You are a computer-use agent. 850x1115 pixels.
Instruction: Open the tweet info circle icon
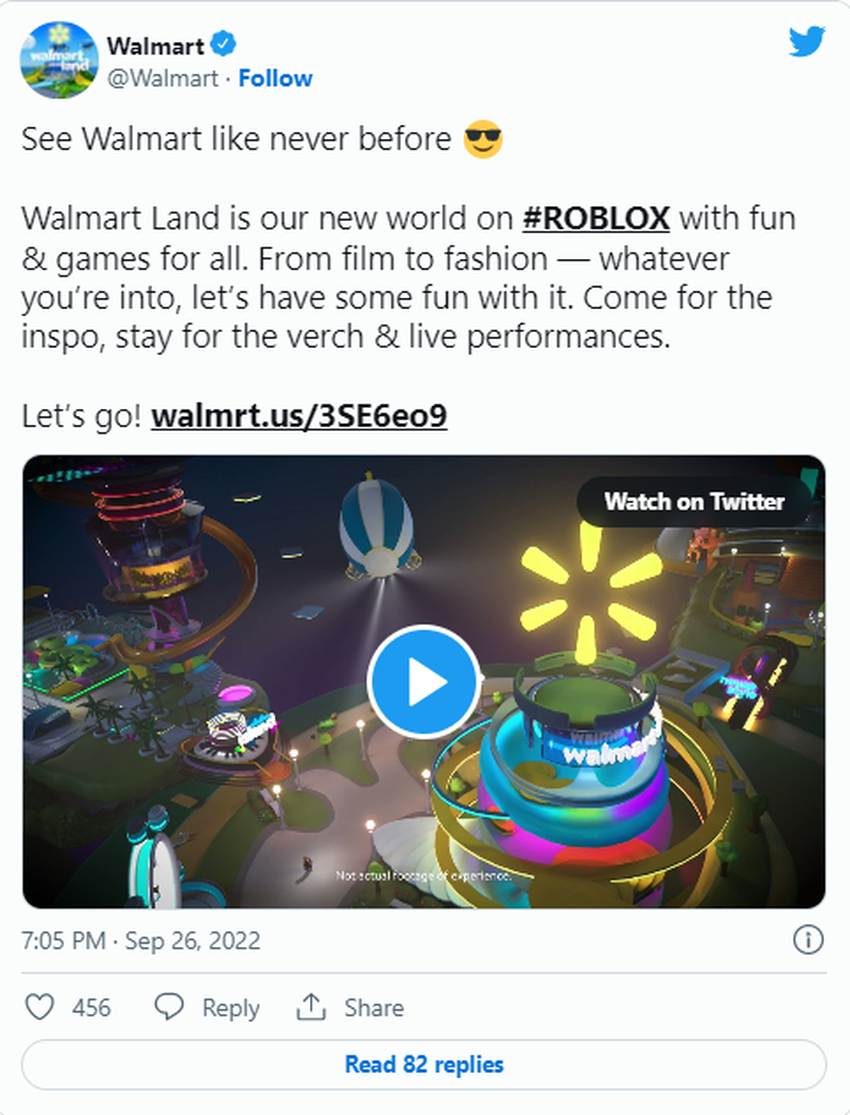(x=808, y=940)
